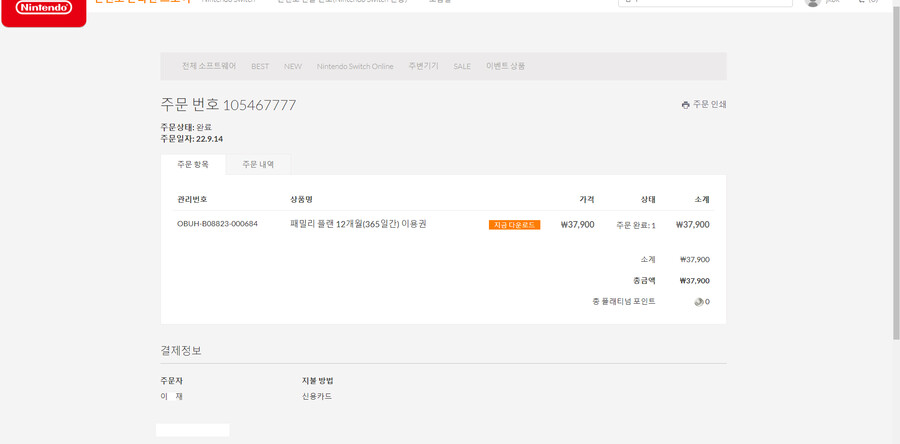Open the 이벤트 상품 category
This screenshot has height=444, width=900.
(506, 66)
